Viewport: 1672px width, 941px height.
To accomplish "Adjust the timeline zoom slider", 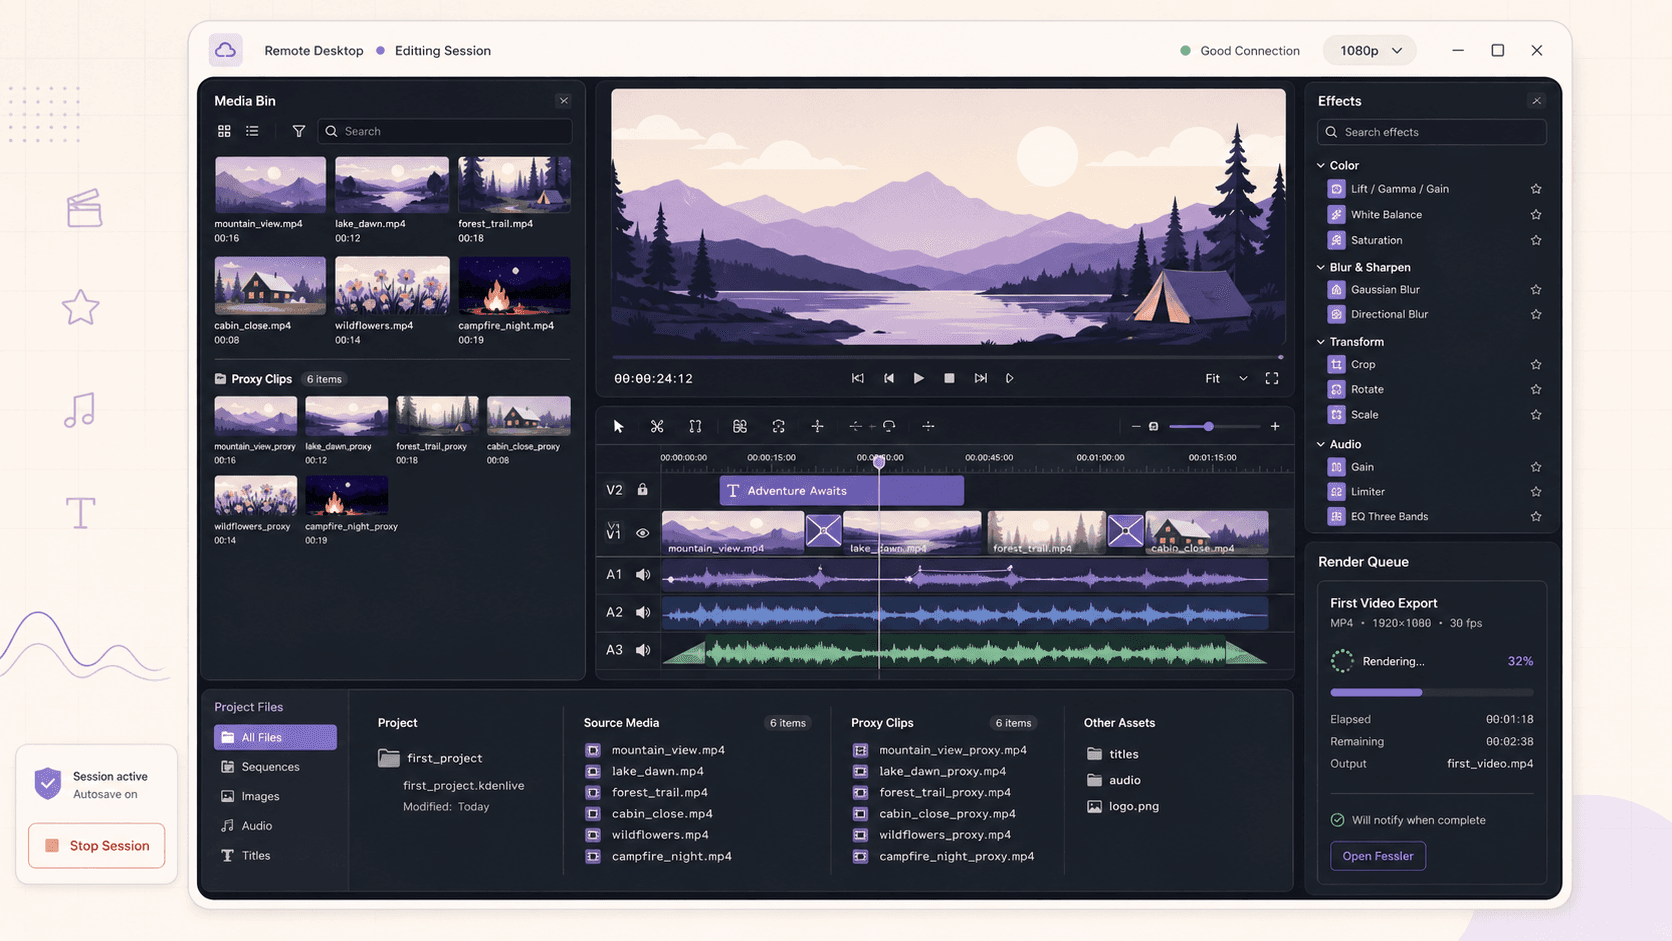I will point(1214,427).
